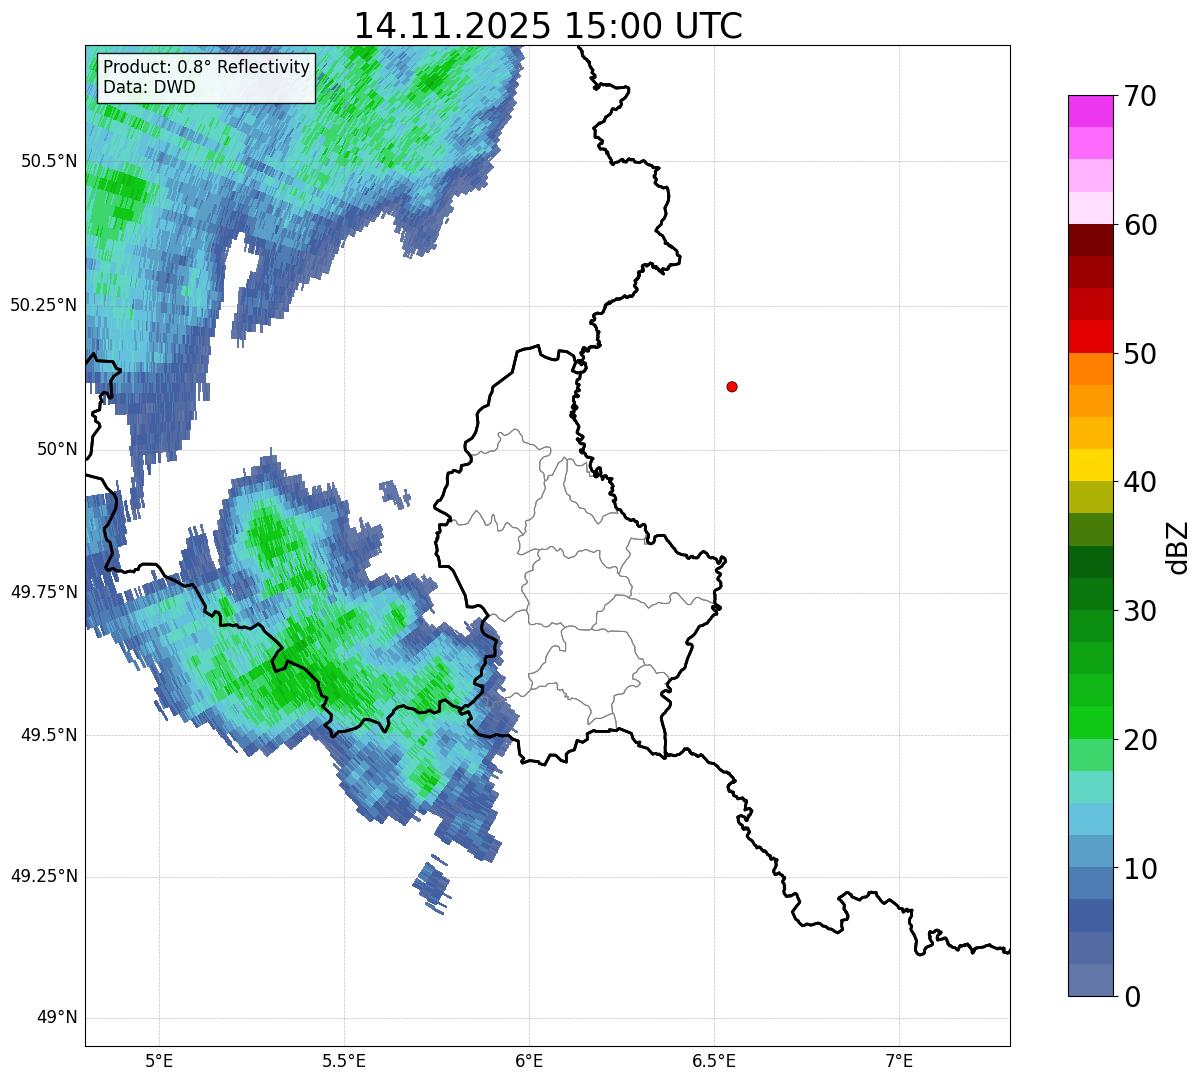
Task: Click the dark maroon swatch just below 60 dBZ
Action: (x=1090, y=240)
